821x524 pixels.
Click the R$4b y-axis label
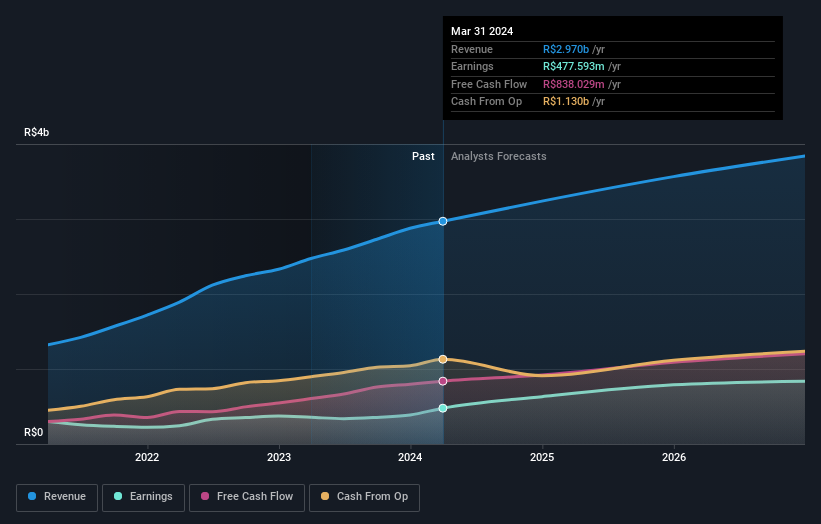(37, 132)
